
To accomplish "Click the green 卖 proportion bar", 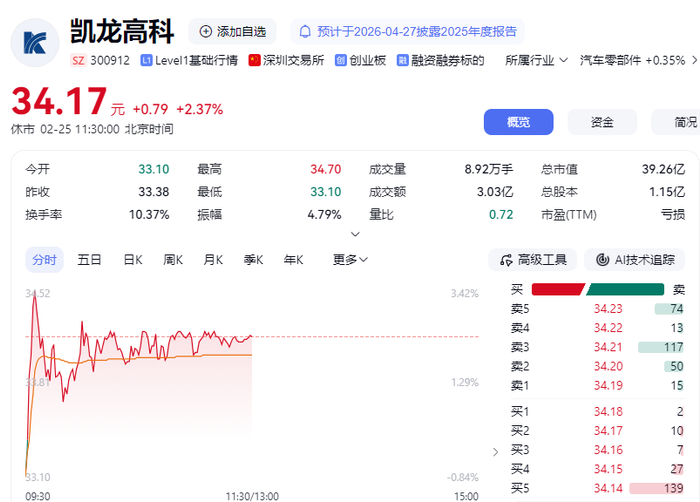I will coord(625,289).
